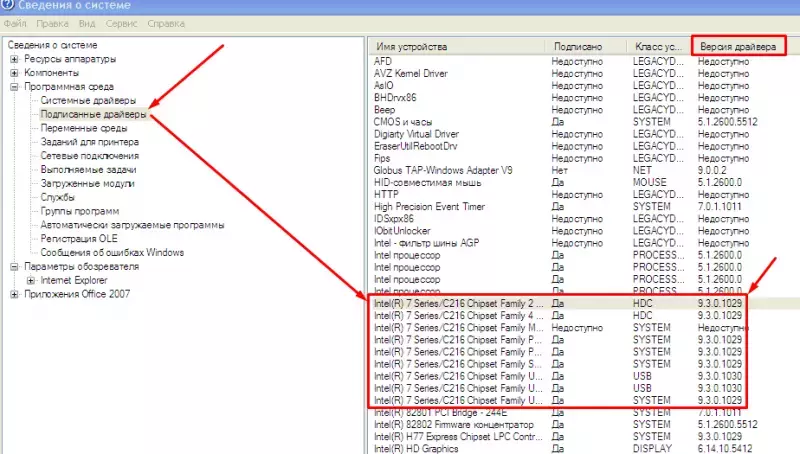Viewport: 800px width, 454px height.
Task: Select Intel(R) 82802 Firmware концентратор row
Action: [584, 424]
